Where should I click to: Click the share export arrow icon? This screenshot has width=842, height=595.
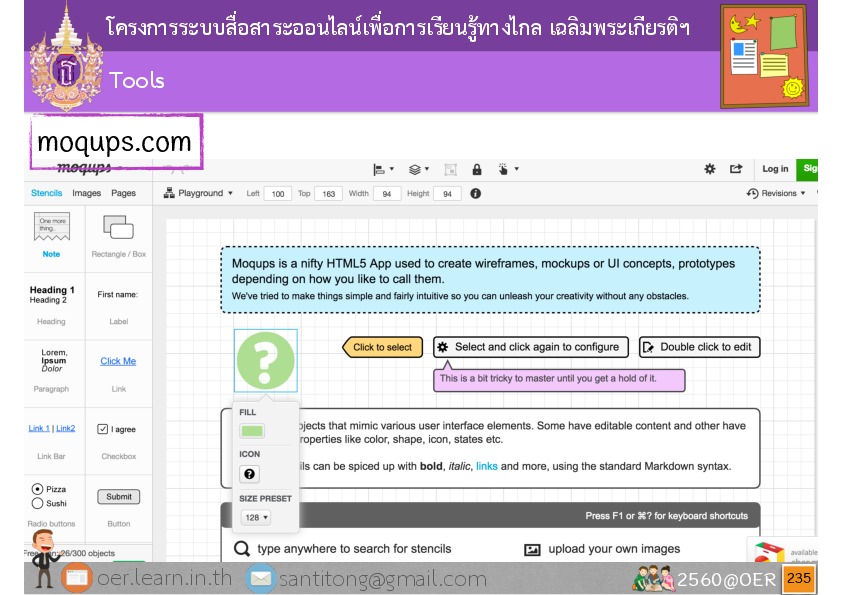click(736, 169)
